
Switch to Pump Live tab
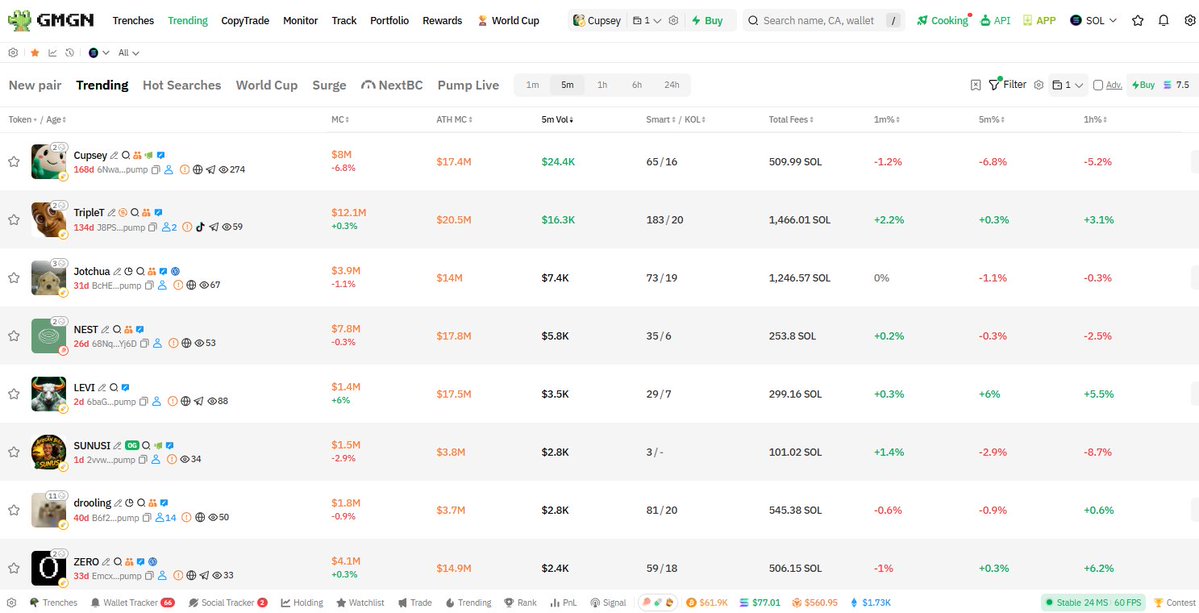point(468,85)
